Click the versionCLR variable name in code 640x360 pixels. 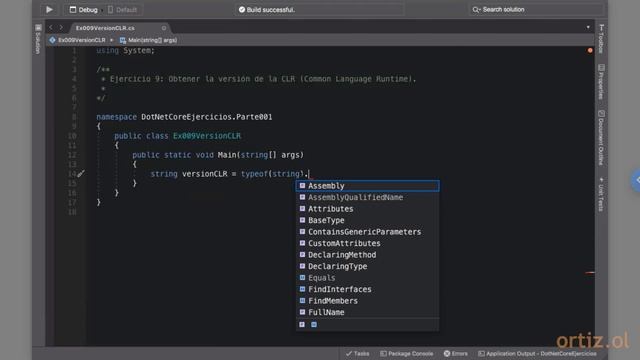(204, 174)
